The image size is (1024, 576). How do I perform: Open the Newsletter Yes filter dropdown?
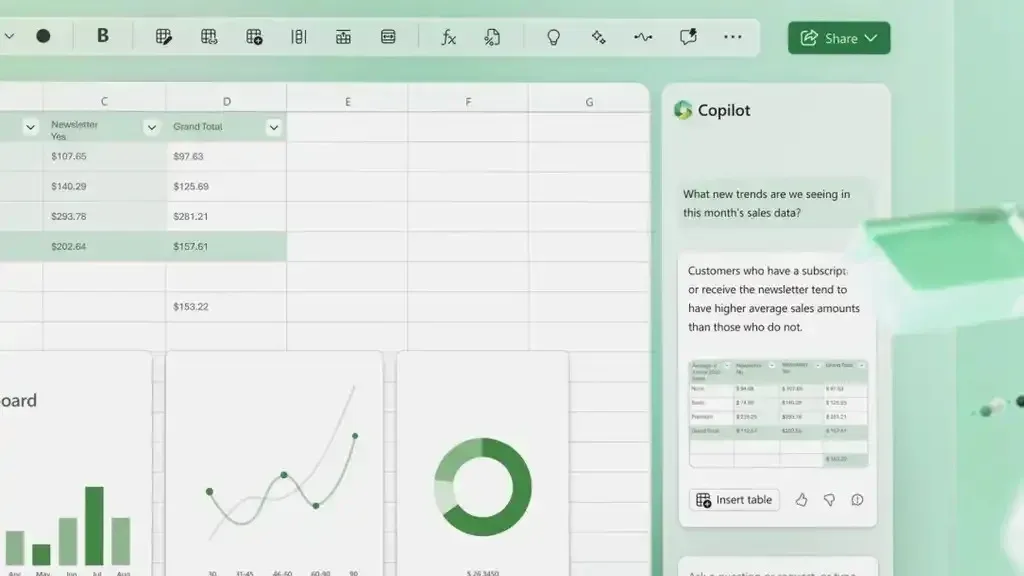[x=152, y=127]
